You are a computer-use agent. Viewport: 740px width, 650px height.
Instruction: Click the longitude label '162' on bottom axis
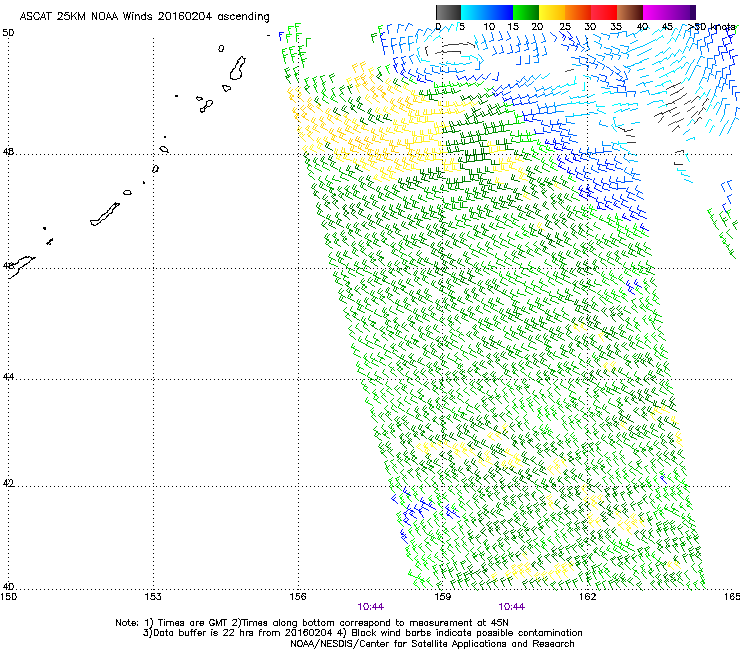coord(587,597)
